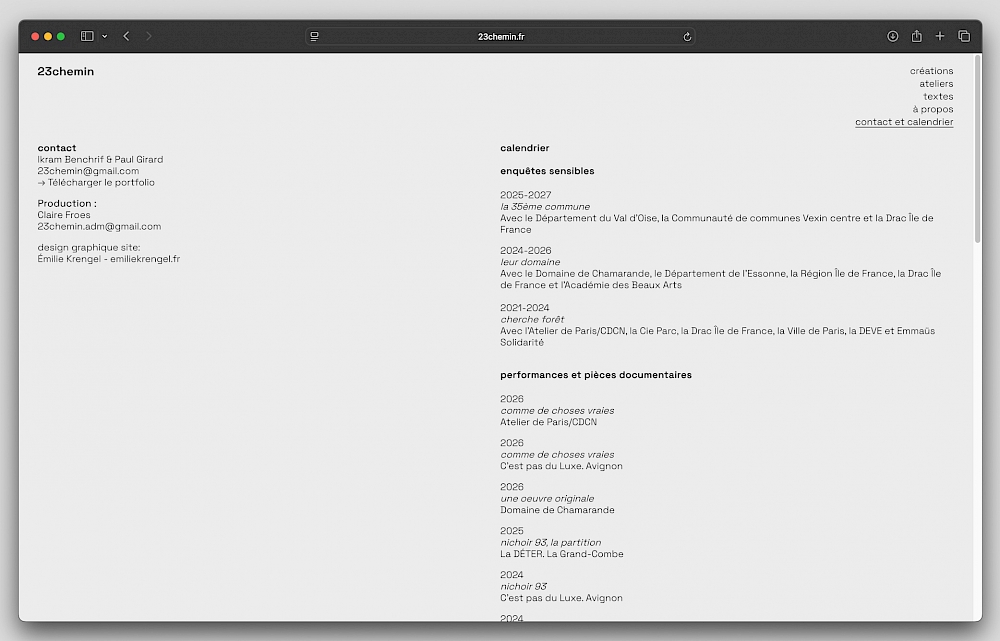Expand the sidebar tab group dropdown arrow
The width and height of the screenshot is (1000, 641).
(104, 36)
